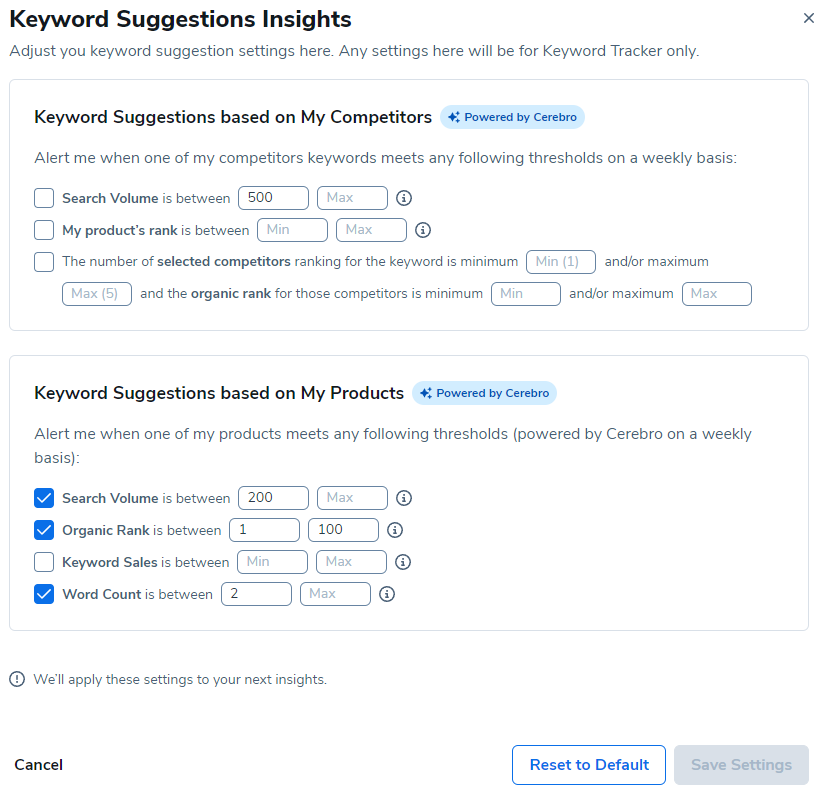Click info icon next to Organic Rank

point(395,530)
